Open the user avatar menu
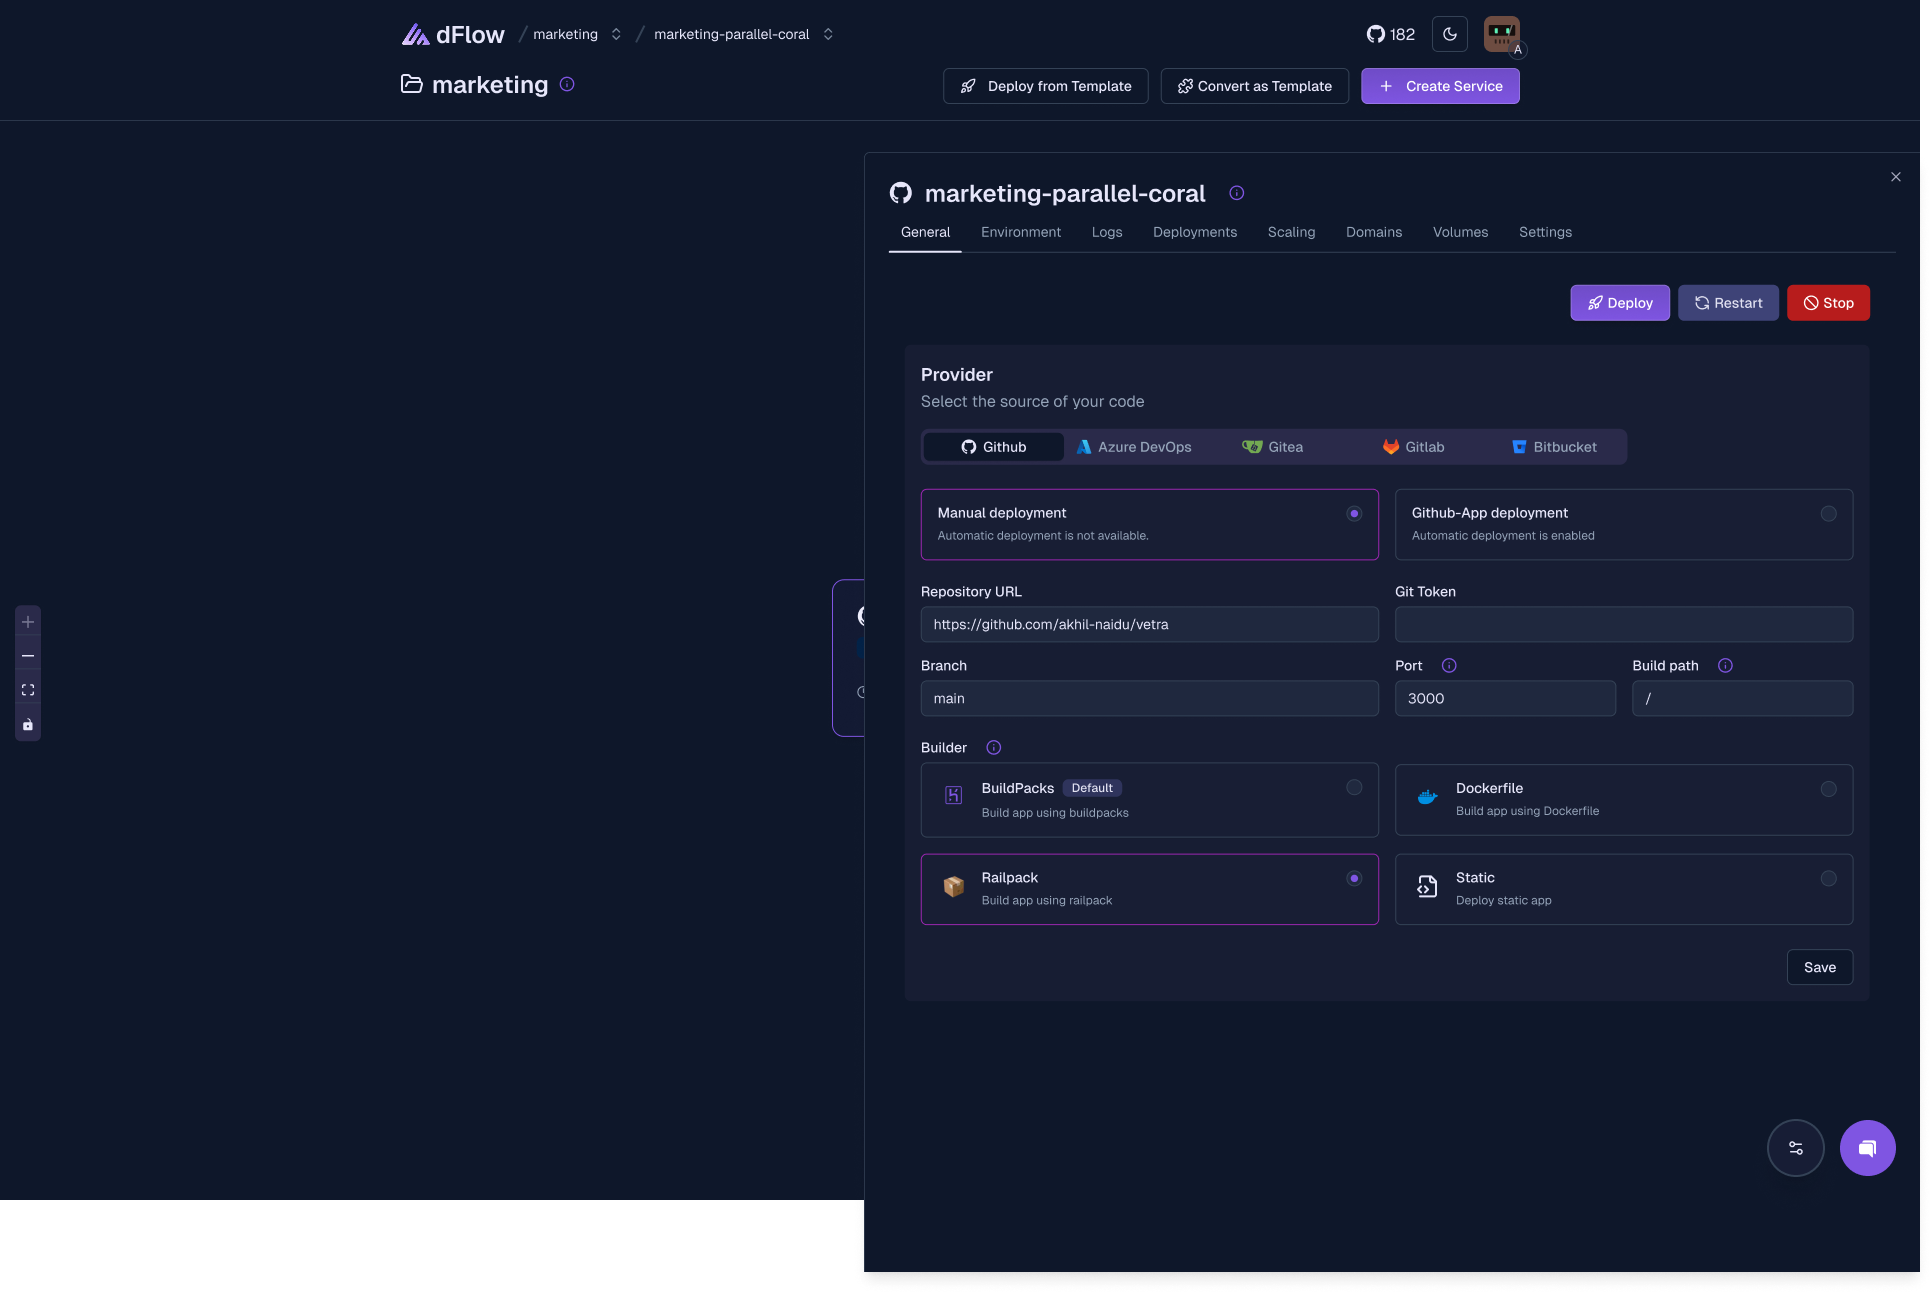Screen dimensions: 1932x1294 click(x=1501, y=34)
